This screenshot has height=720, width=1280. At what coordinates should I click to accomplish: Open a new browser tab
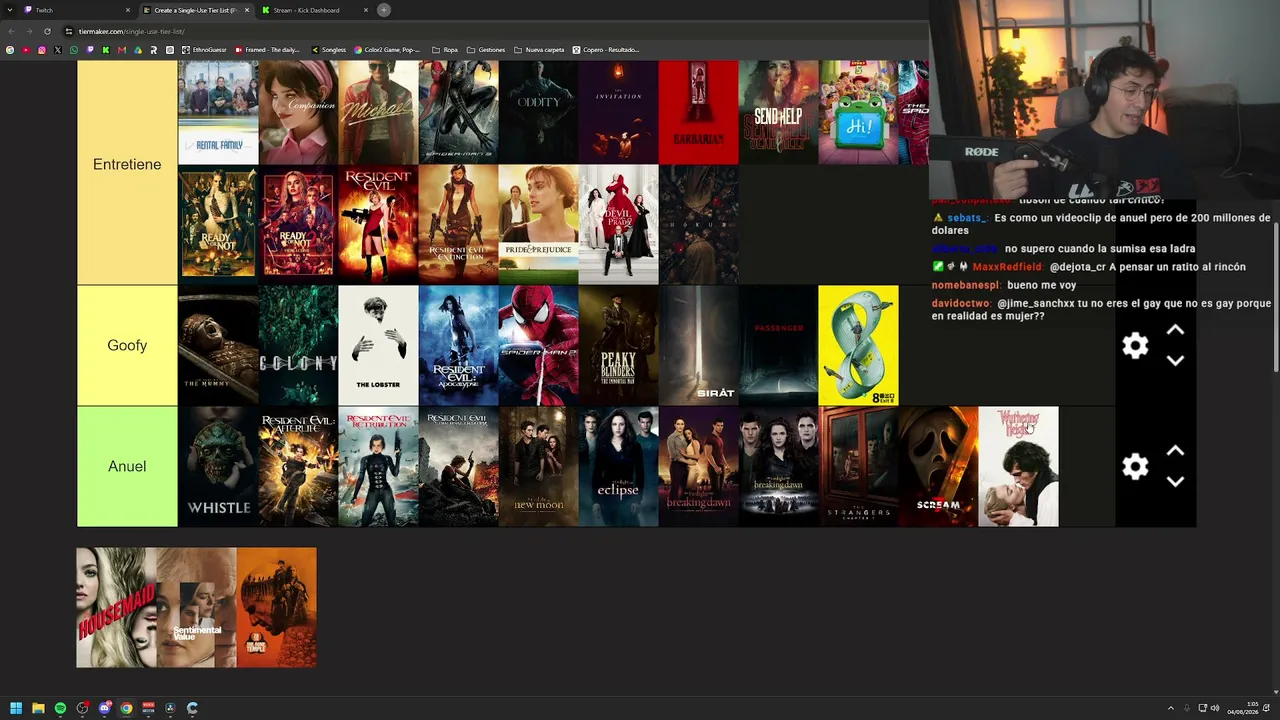point(384,10)
